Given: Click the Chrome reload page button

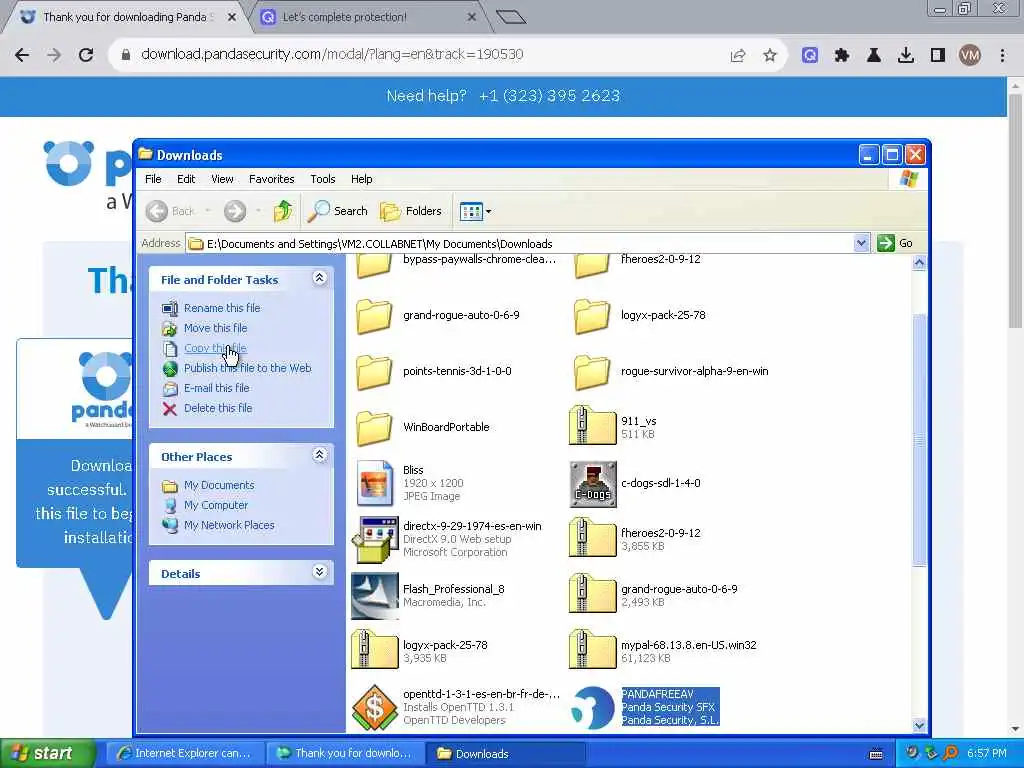Looking at the screenshot, I should click(x=86, y=55).
